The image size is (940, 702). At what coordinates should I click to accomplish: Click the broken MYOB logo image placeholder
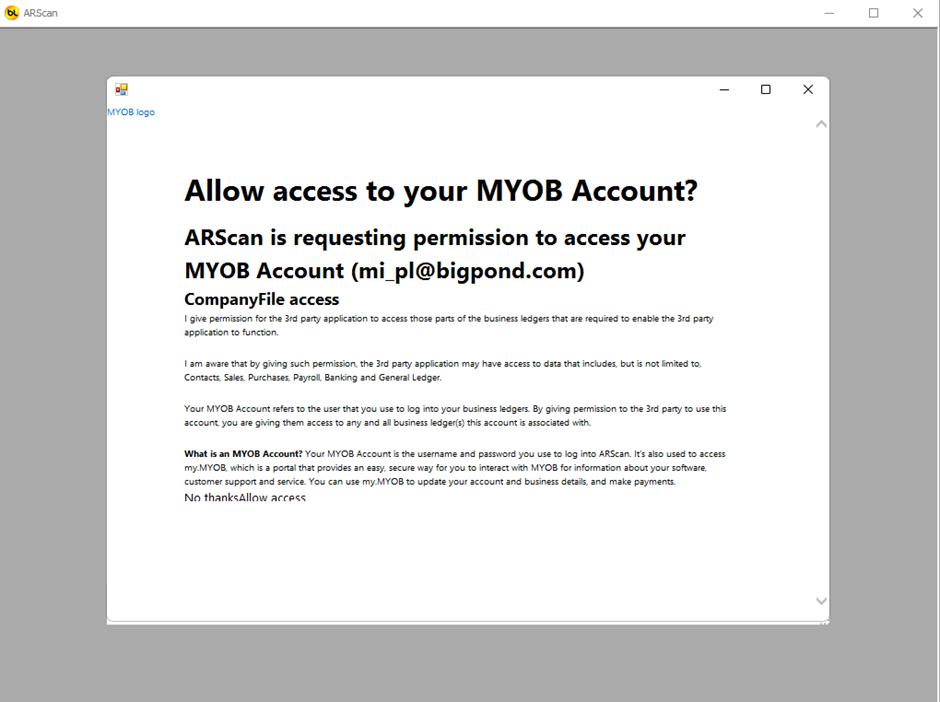point(121,89)
